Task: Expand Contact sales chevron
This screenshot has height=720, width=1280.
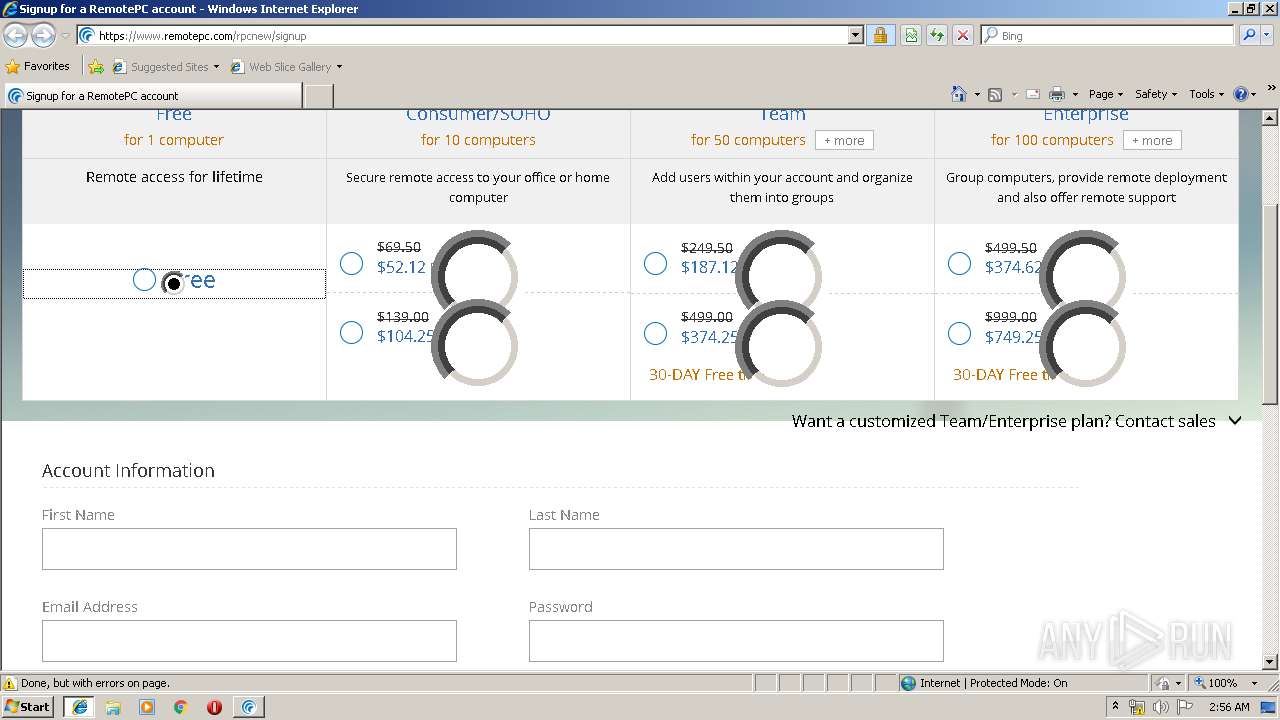Action: click(x=1235, y=421)
